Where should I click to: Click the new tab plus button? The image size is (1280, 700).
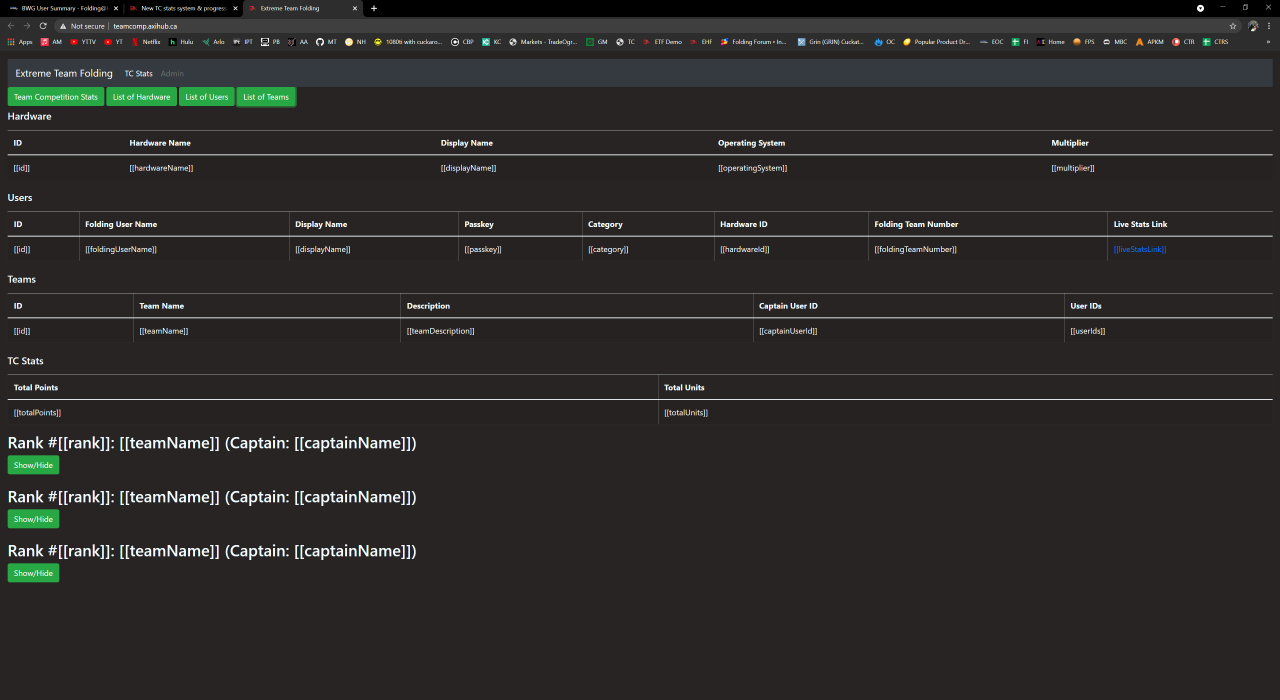[x=374, y=8]
